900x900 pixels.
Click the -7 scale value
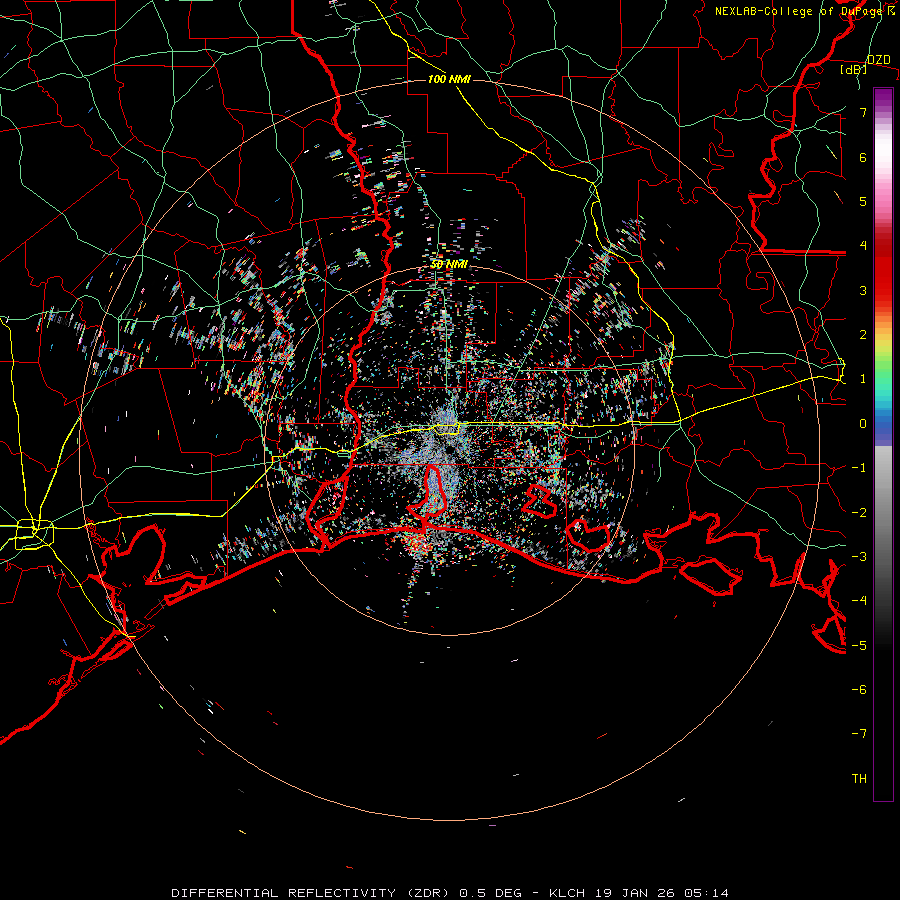(x=859, y=734)
